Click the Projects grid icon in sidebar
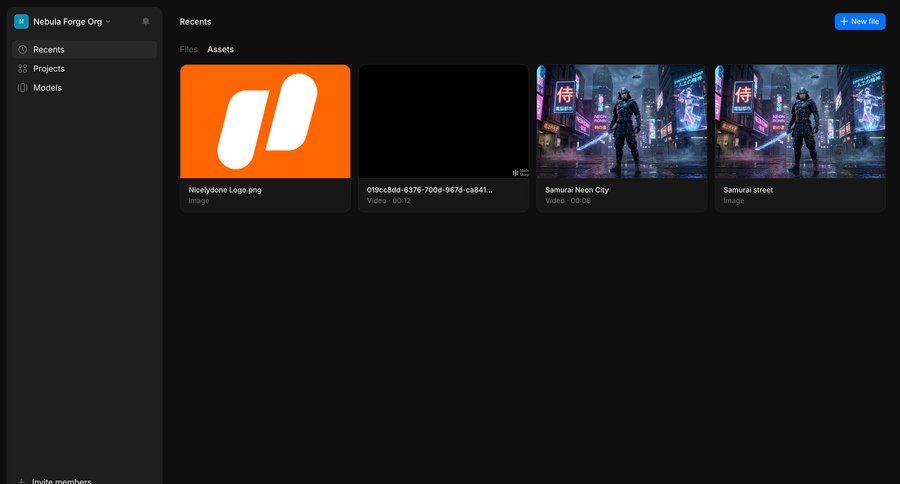The image size is (900, 484). tap(22, 69)
